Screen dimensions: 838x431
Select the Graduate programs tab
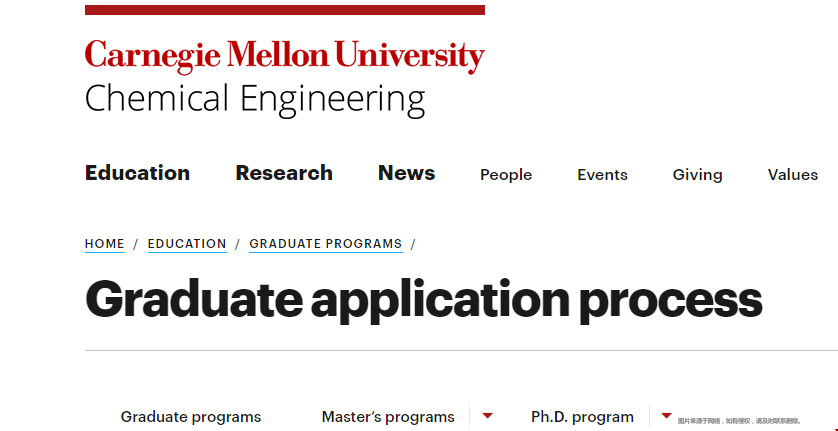pyautogui.click(x=191, y=417)
